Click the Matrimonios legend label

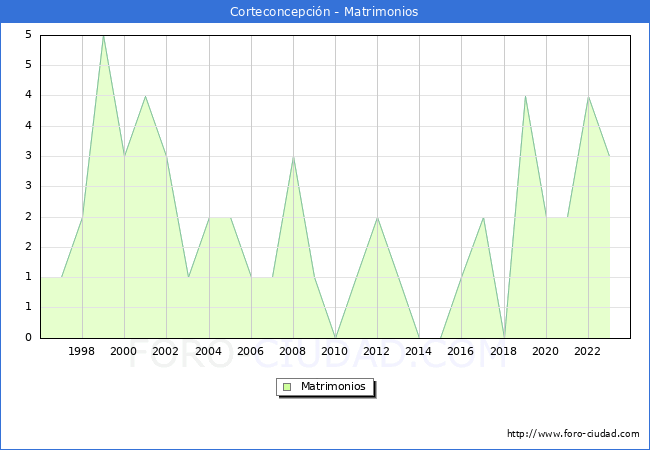[333, 386]
